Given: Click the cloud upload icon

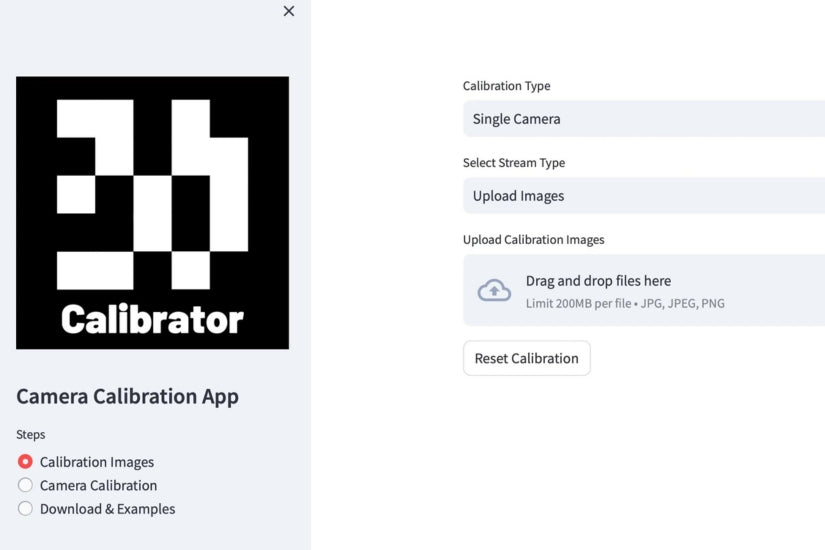Looking at the screenshot, I should [x=494, y=291].
